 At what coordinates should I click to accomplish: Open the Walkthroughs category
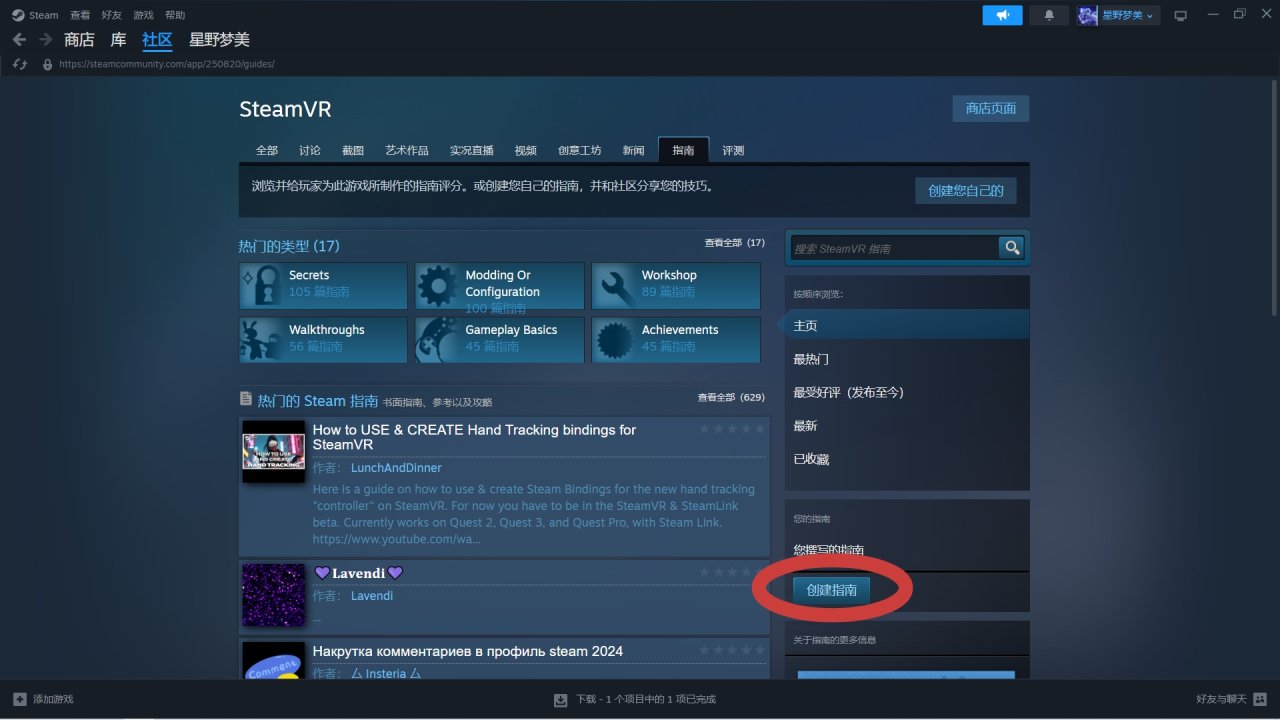[323, 340]
